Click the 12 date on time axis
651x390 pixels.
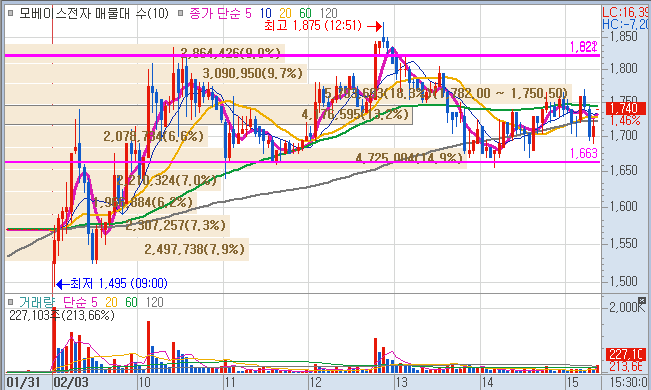coord(316,382)
